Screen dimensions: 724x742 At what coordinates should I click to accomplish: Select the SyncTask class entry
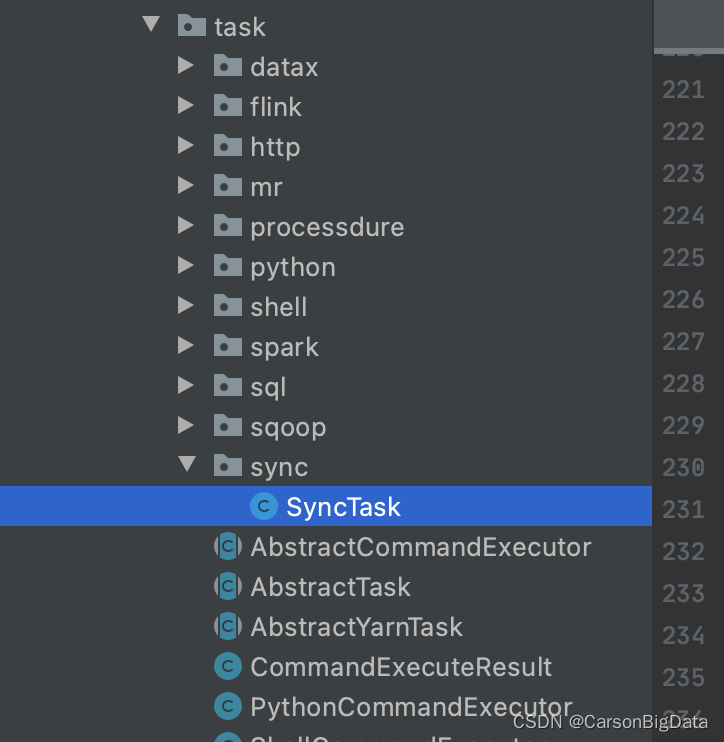pos(326,506)
